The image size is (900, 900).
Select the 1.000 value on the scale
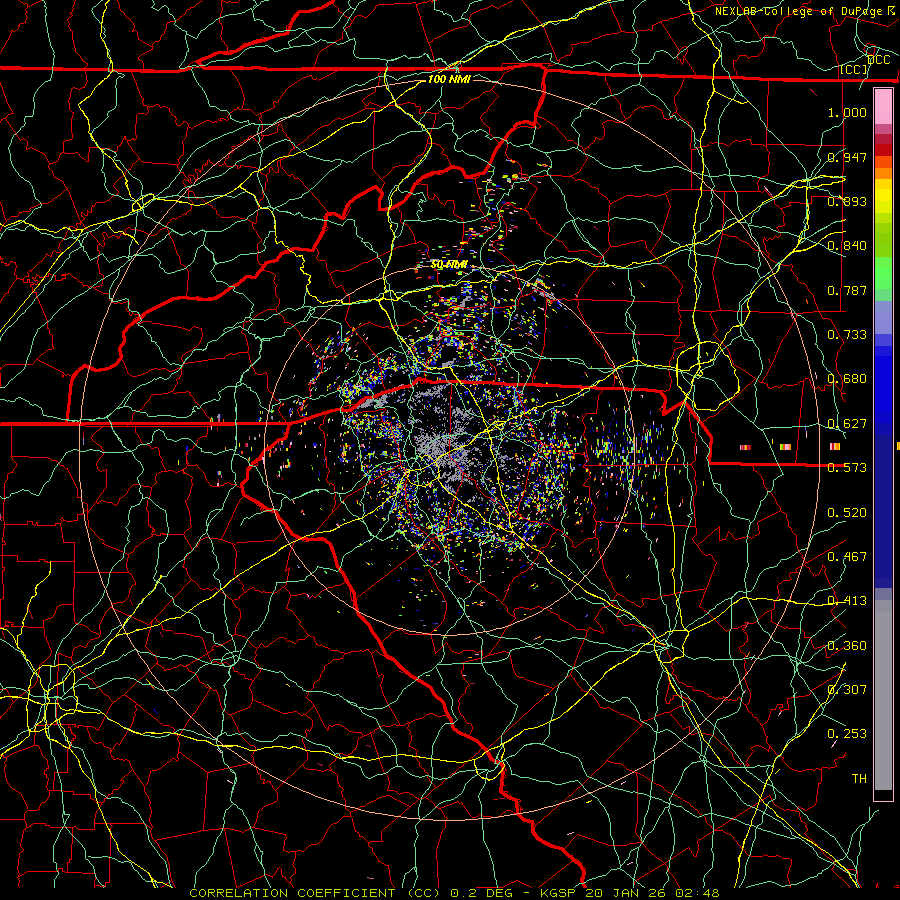tap(847, 112)
